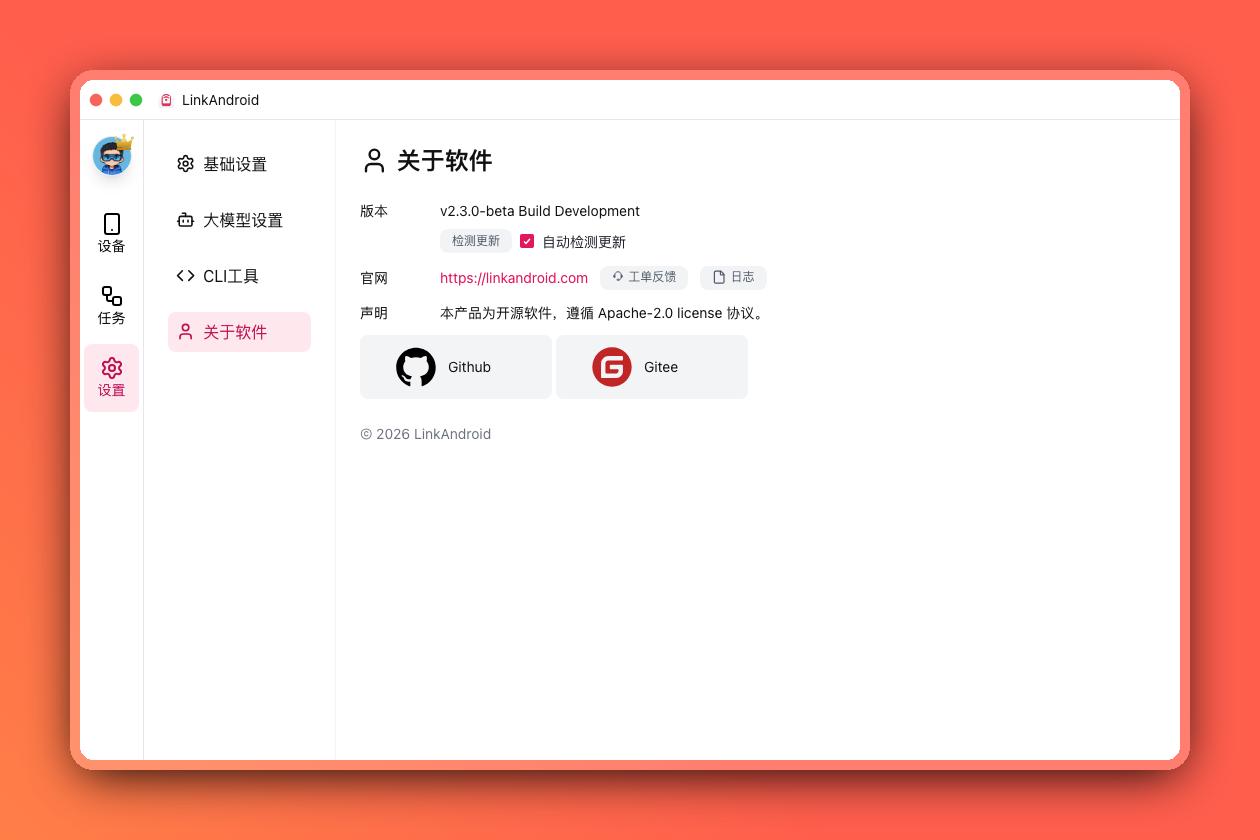Select 关于软件 about menu item

239,332
